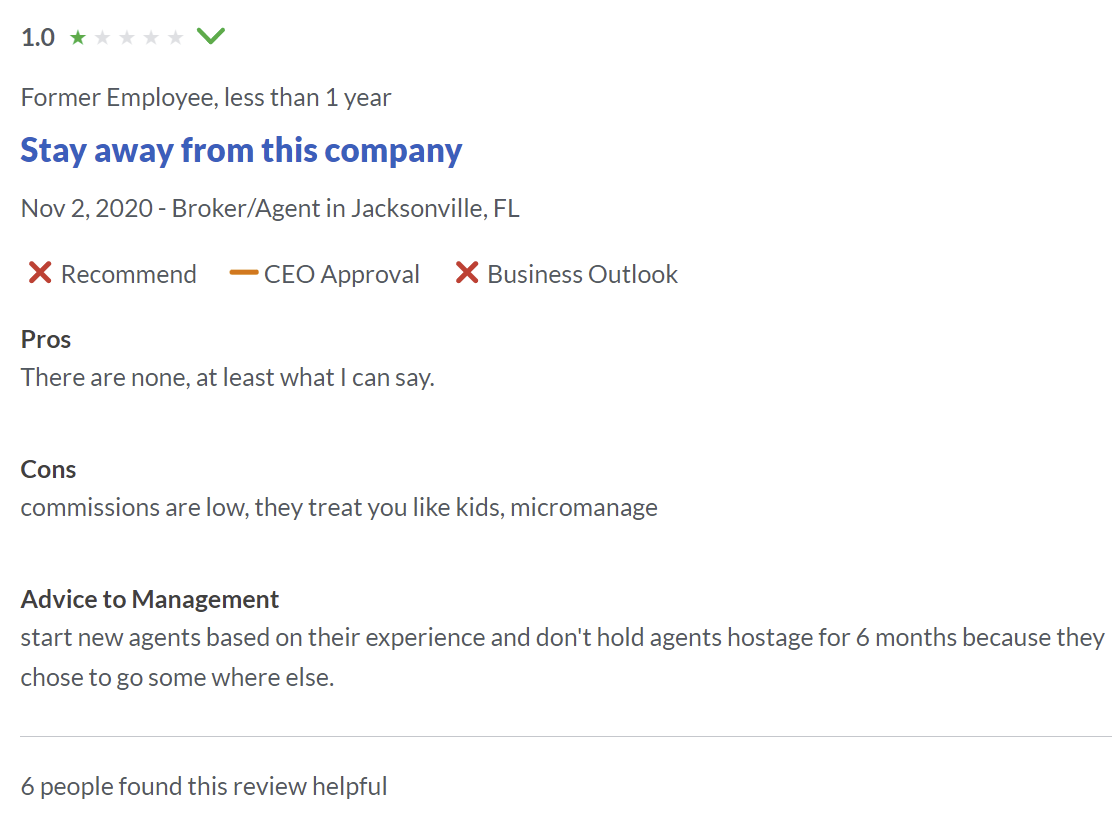Click the red X beside Recommend
Viewport: 1112px width, 823px height.
[40, 273]
